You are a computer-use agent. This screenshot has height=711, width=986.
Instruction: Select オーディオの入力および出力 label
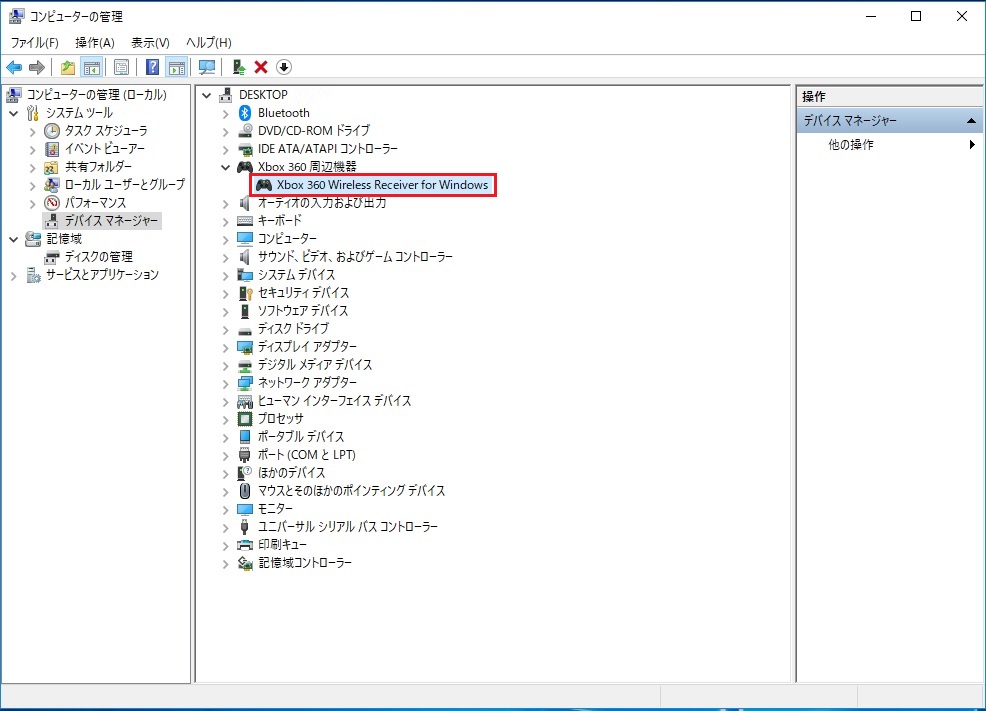point(322,203)
